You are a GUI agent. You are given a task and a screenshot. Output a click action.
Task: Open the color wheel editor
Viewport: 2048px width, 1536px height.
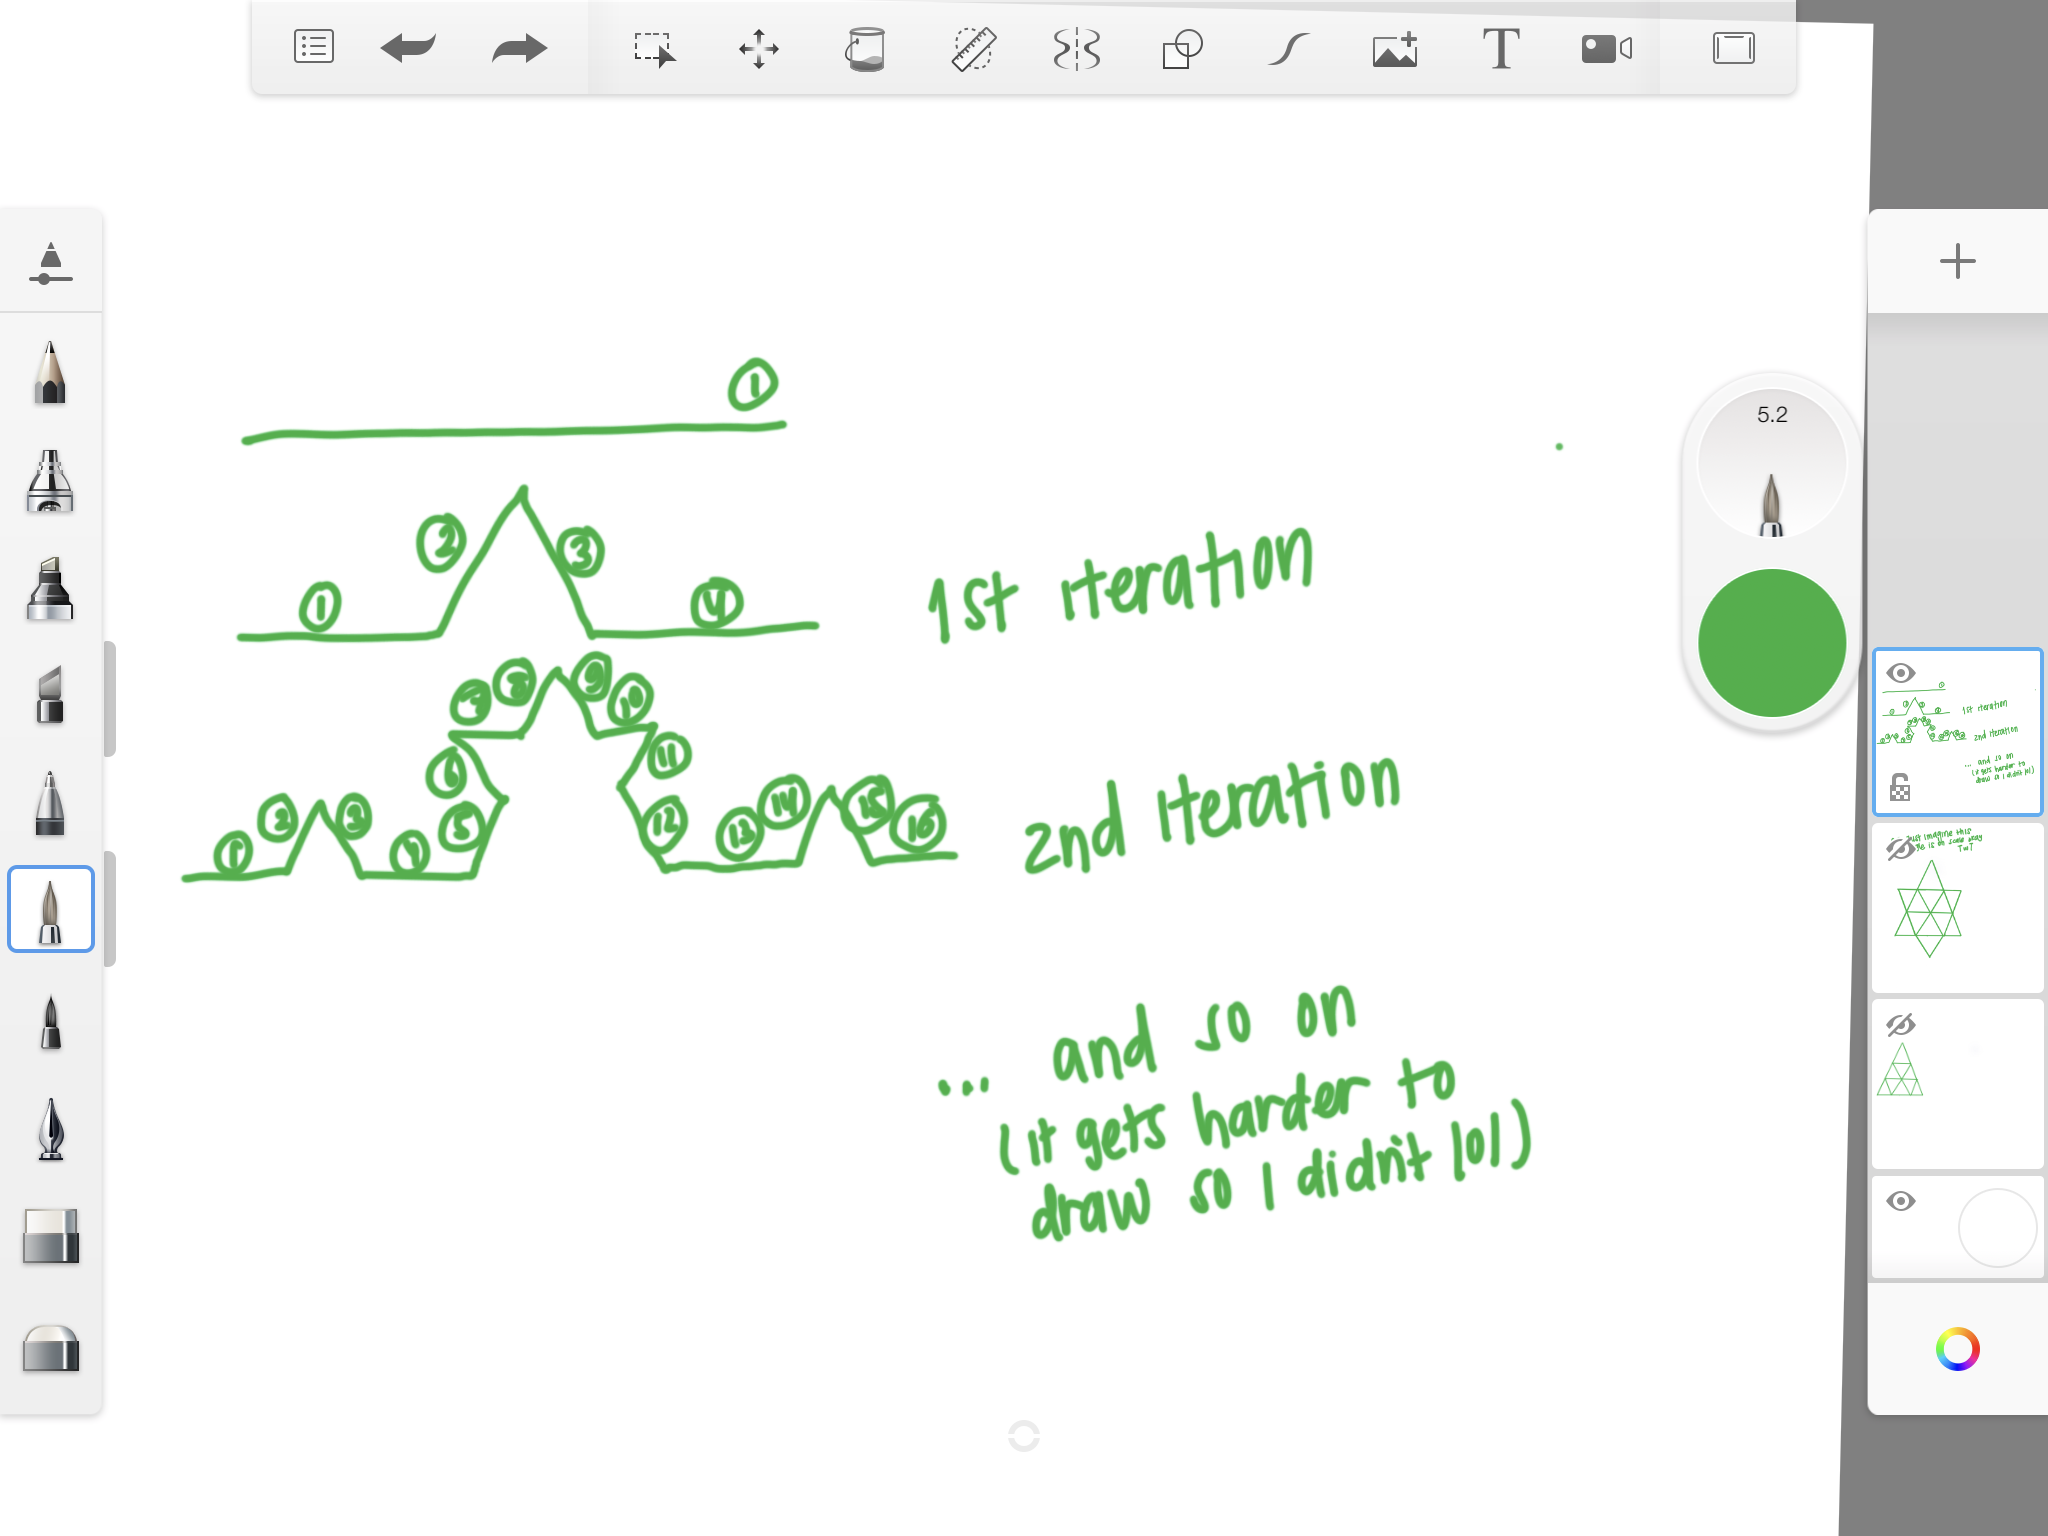click(x=1957, y=1349)
